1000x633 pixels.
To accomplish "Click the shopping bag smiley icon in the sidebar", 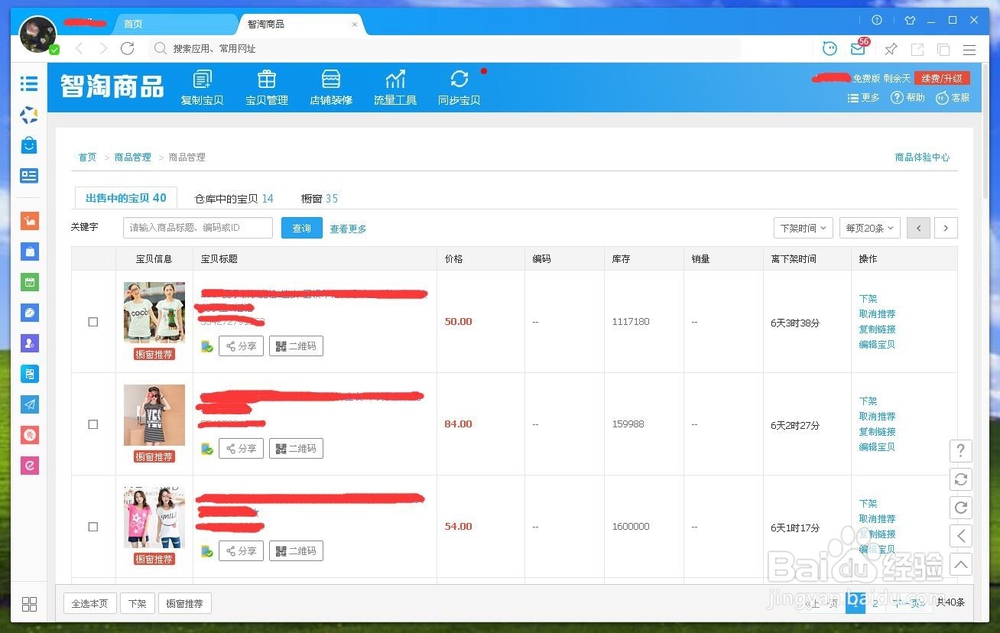I will pos(29,145).
